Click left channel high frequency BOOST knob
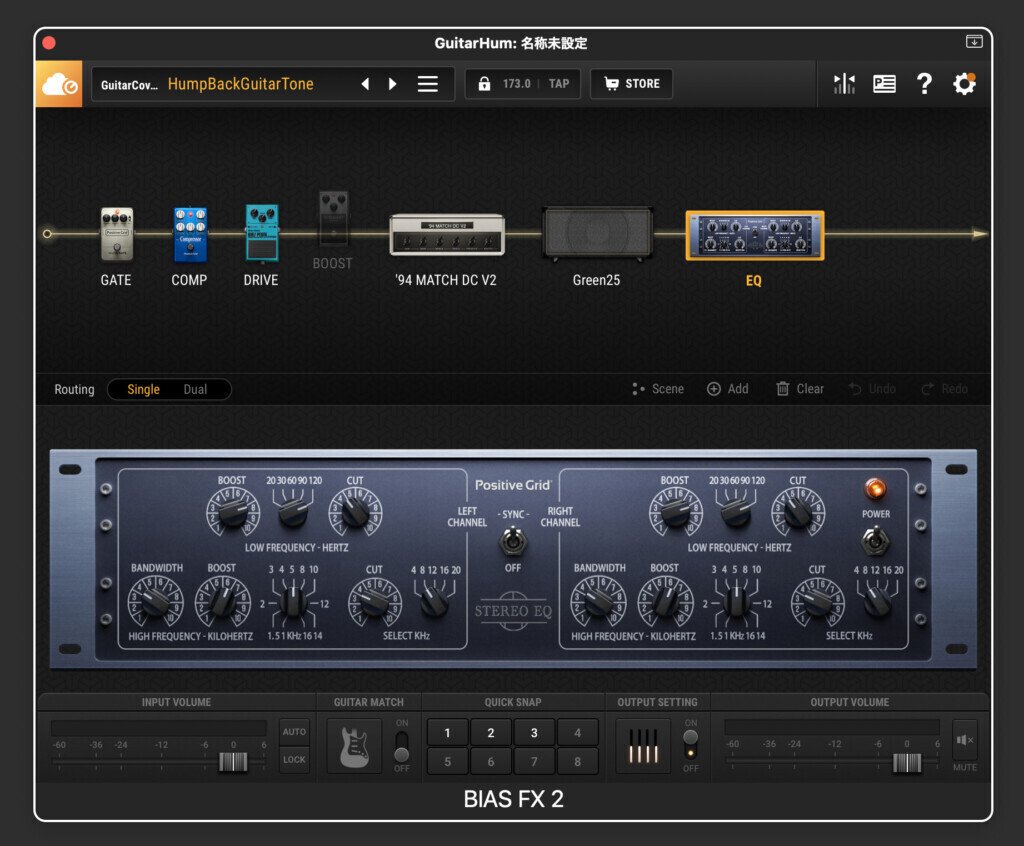1024x846 pixels. click(x=223, y=601)
